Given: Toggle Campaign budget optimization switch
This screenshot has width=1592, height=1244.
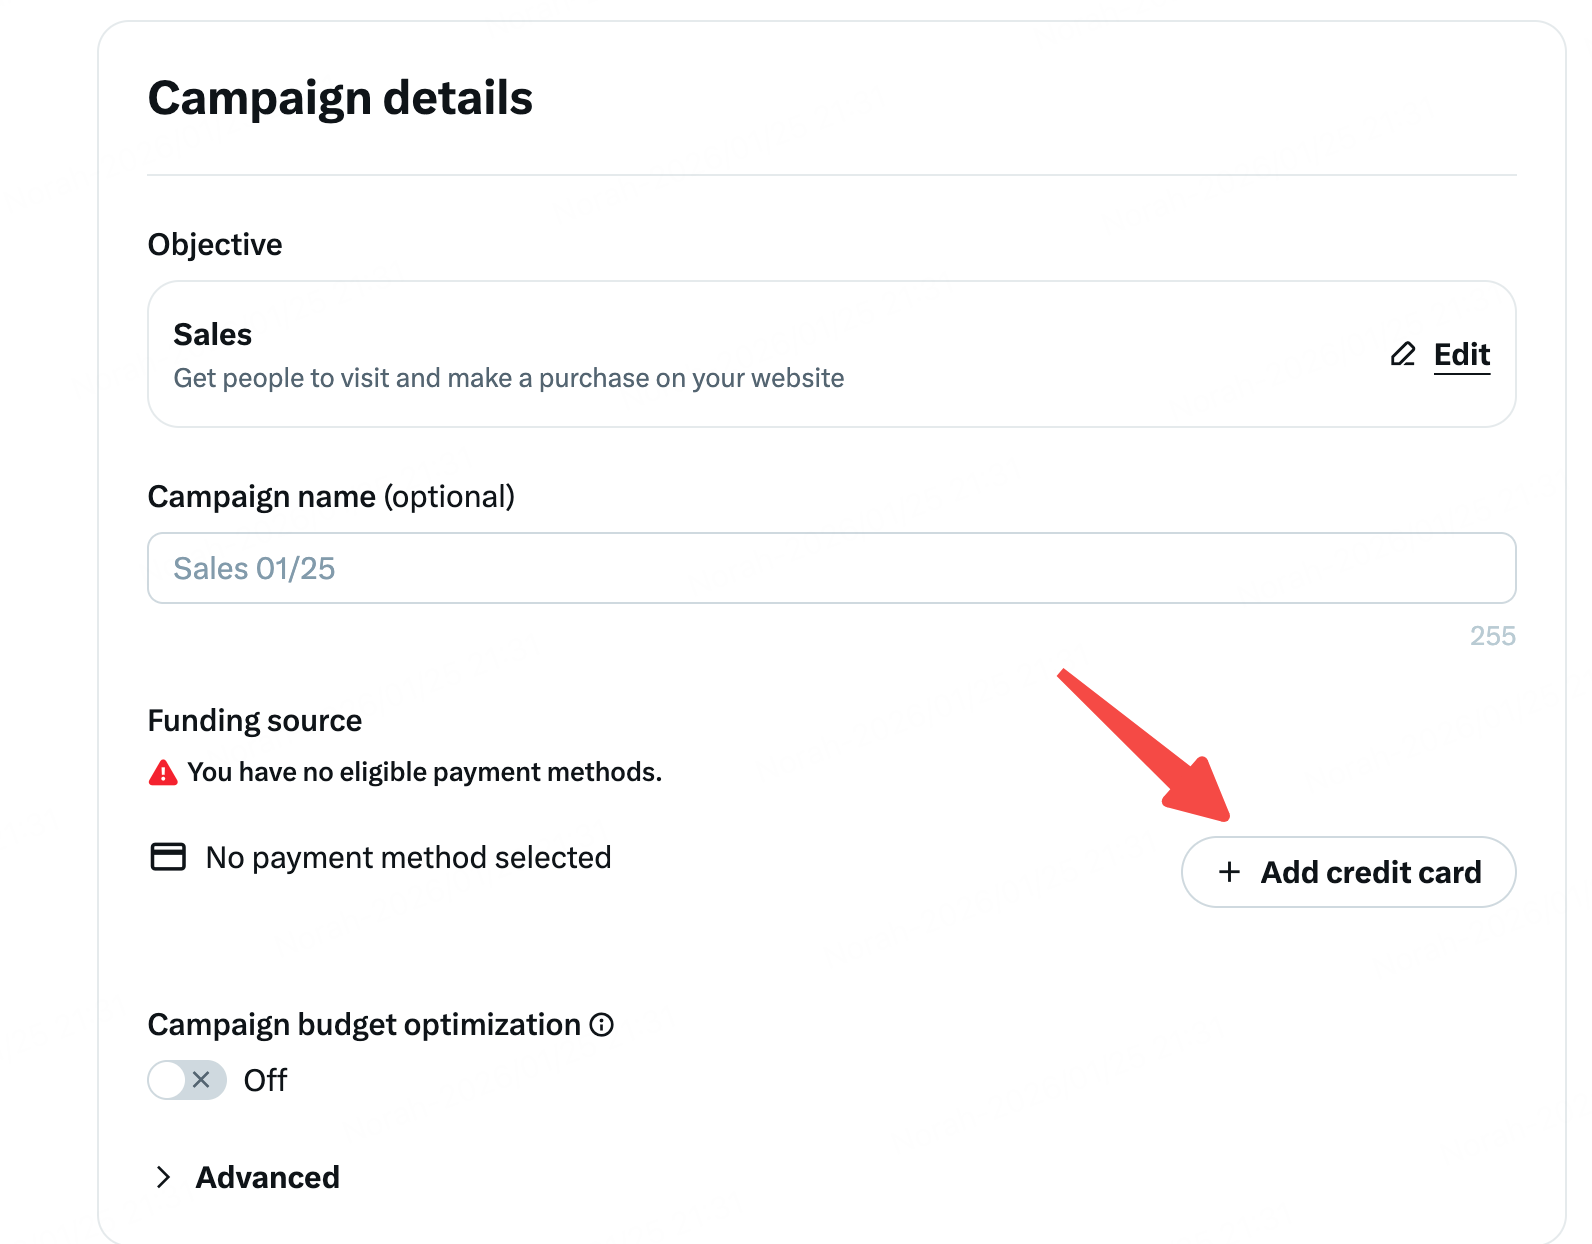Looking at the screenshot, I should pos(187,1080).
